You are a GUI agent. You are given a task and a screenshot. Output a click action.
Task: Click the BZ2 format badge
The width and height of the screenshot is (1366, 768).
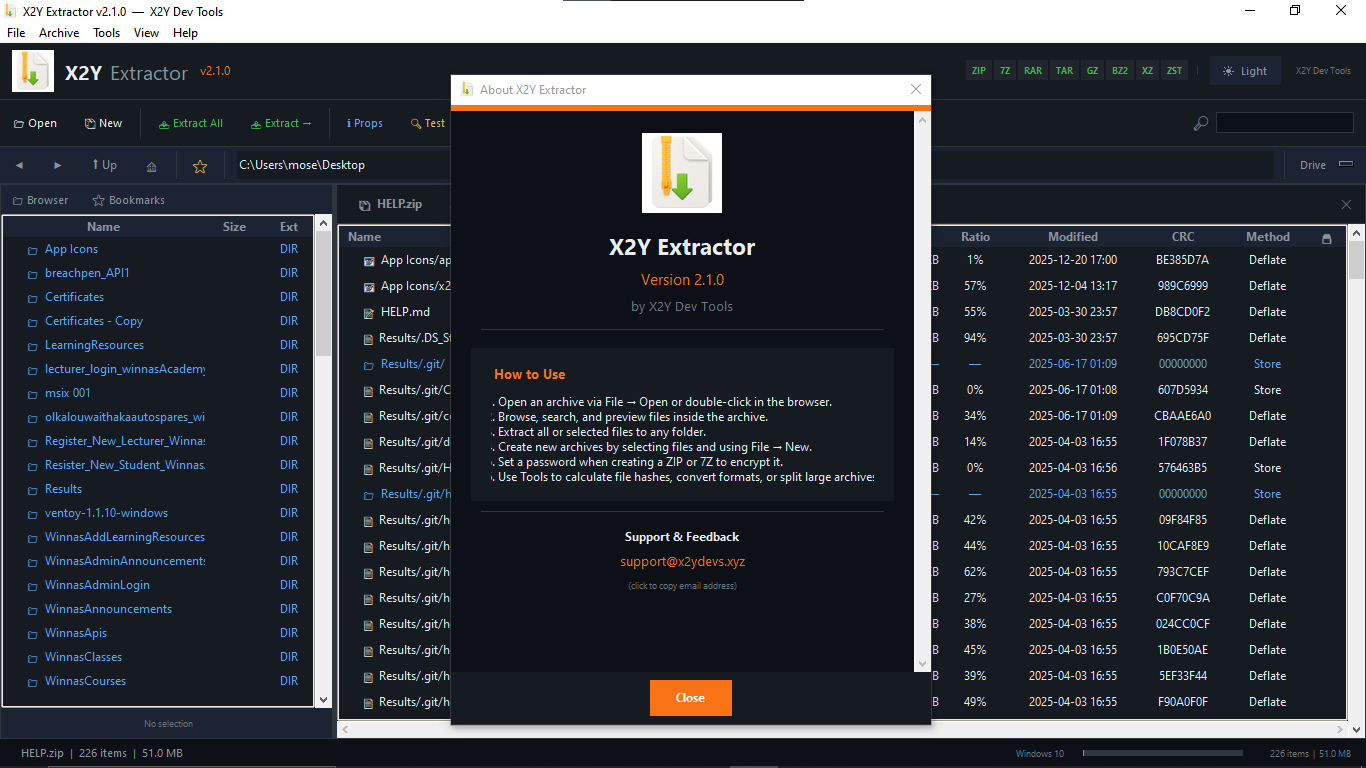1120,71
